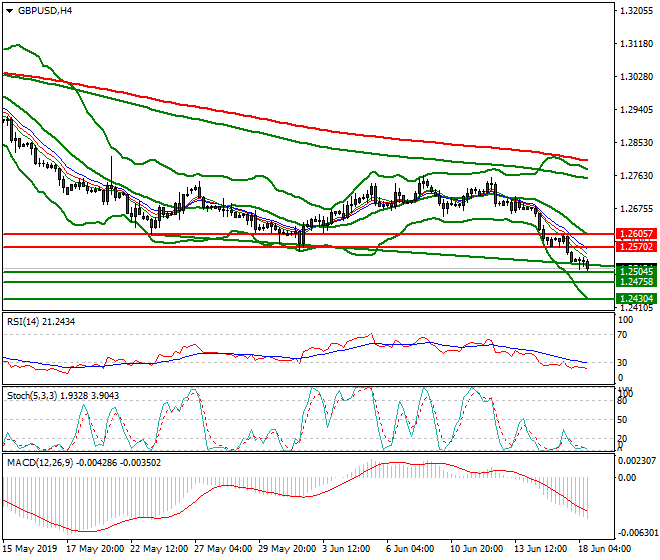Open the GBPUSD,H4 chart dropdown arrow

coord(9,11)
